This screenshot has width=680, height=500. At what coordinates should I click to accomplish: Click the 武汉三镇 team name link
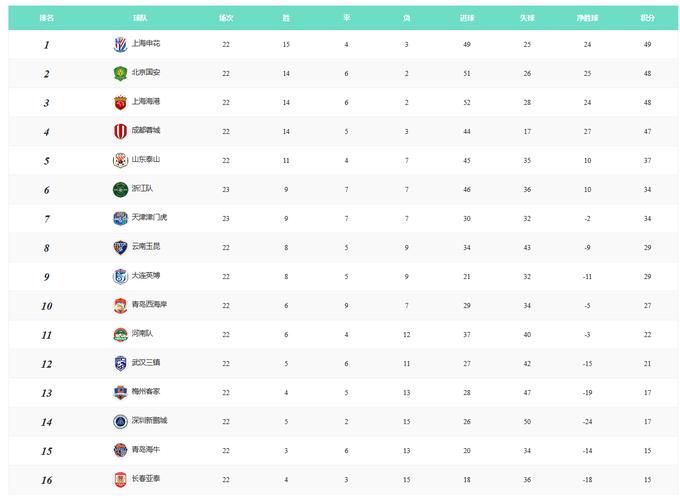146,363
